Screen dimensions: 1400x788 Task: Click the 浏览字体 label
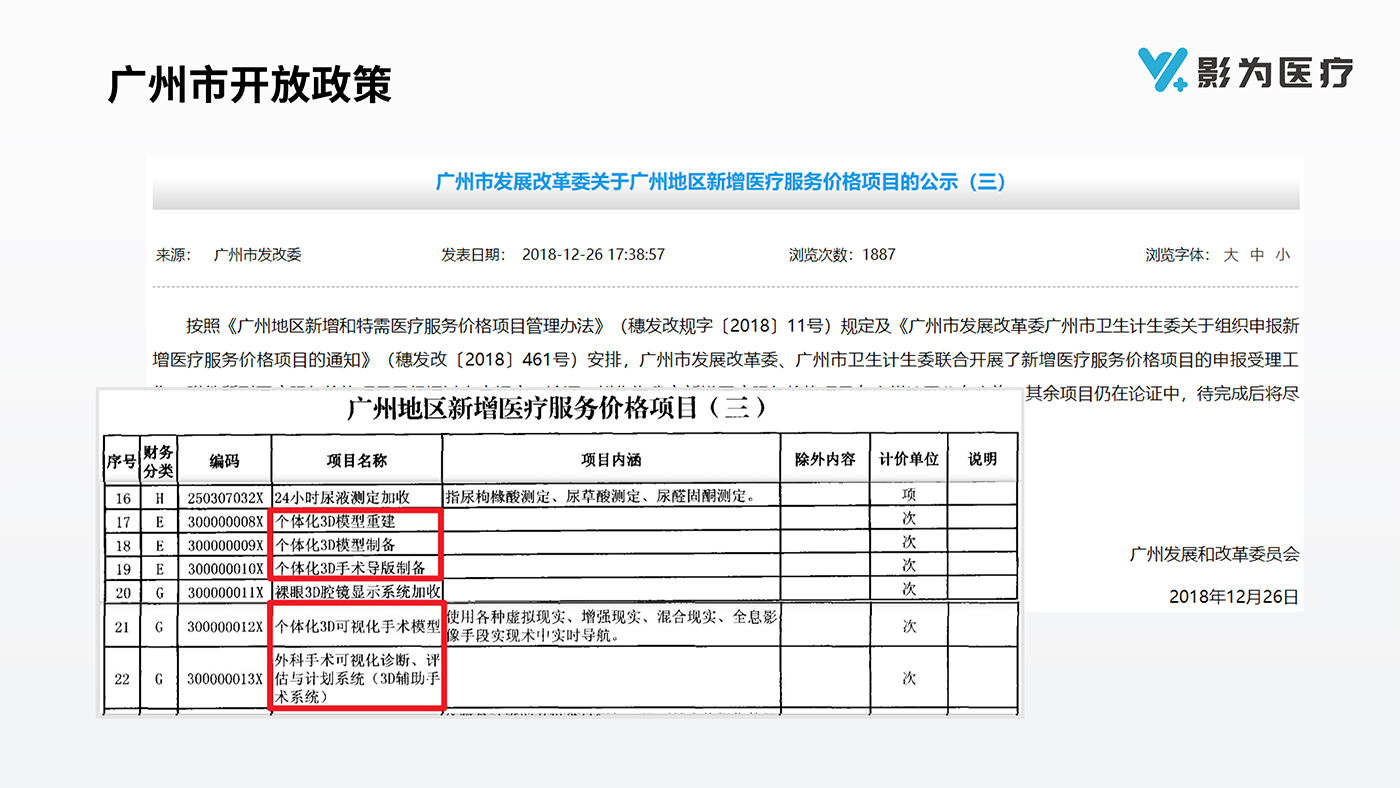pos(1177,255)
